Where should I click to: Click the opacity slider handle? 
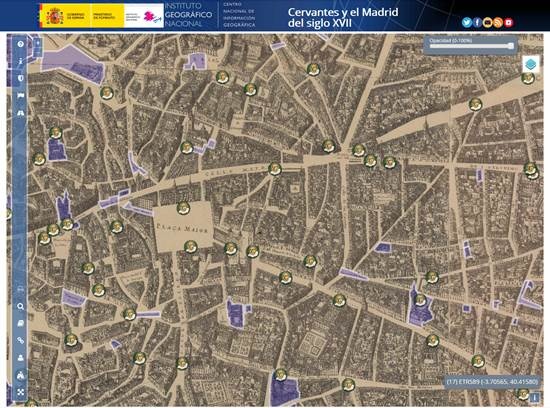point(511,46)
